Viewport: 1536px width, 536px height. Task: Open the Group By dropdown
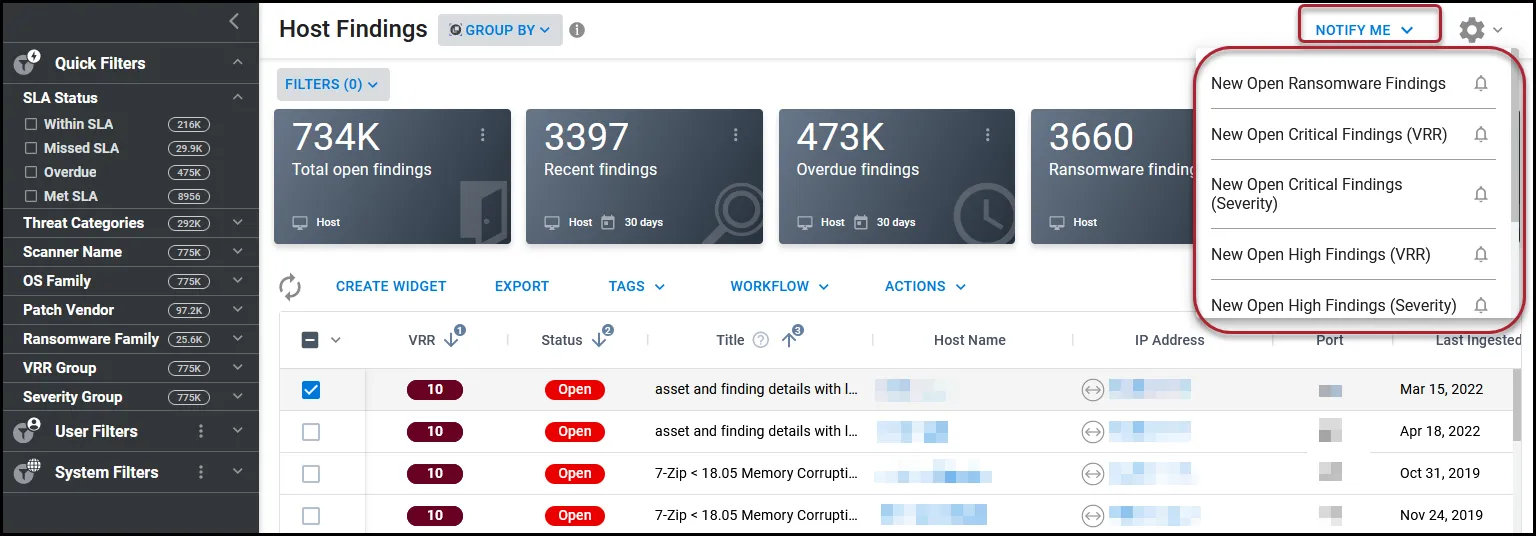click(x=500, y=30)
